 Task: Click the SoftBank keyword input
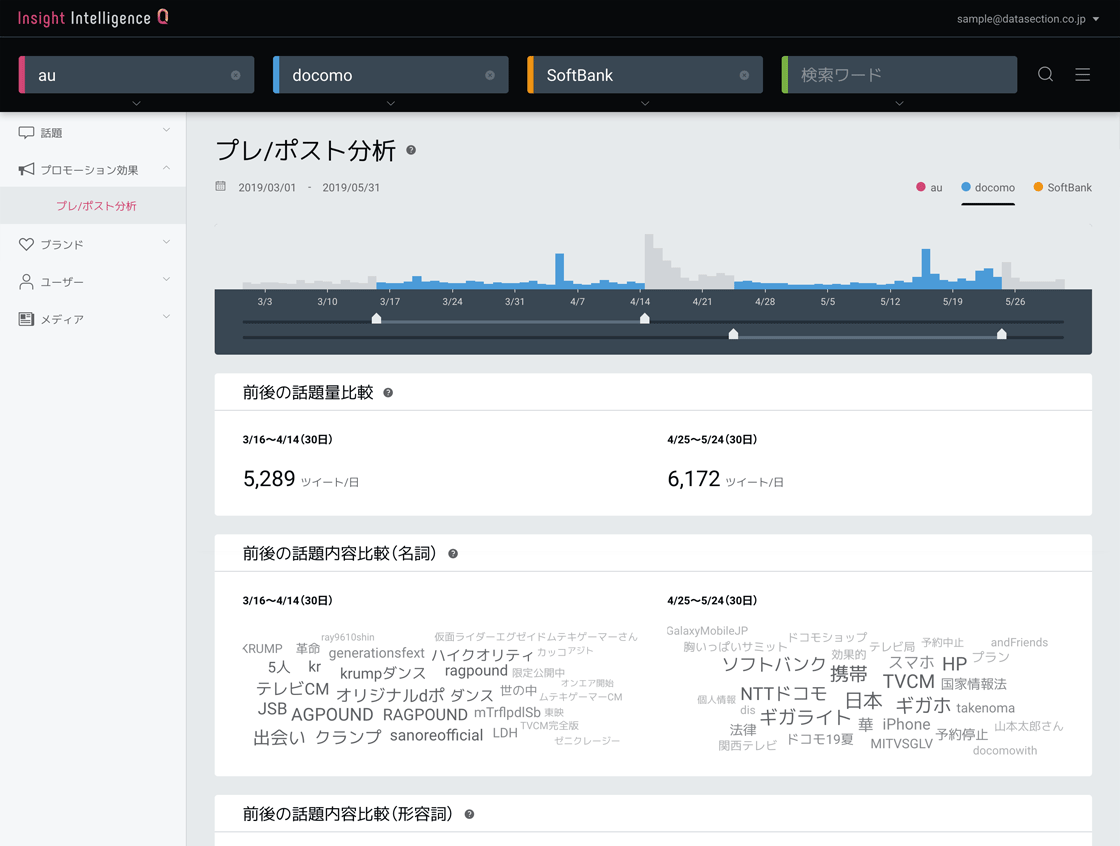click(x=645, y=75)
